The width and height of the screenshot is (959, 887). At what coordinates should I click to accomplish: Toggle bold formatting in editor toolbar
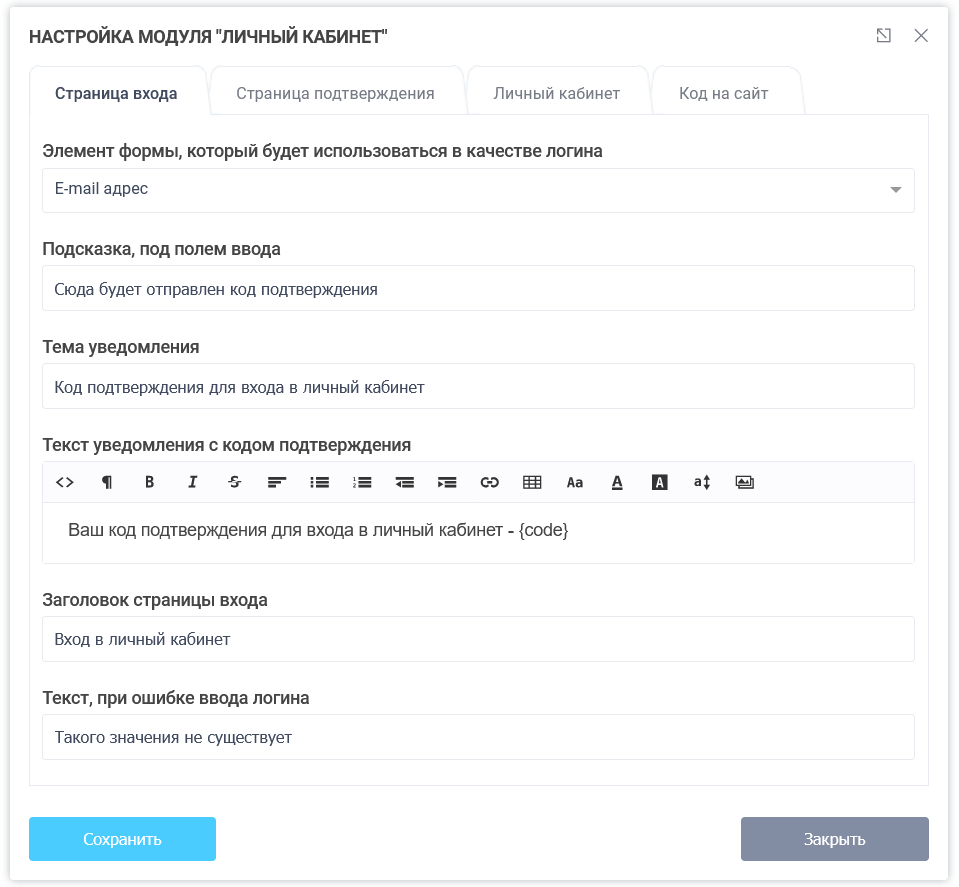pyautogui.click(x=150, y=482)
